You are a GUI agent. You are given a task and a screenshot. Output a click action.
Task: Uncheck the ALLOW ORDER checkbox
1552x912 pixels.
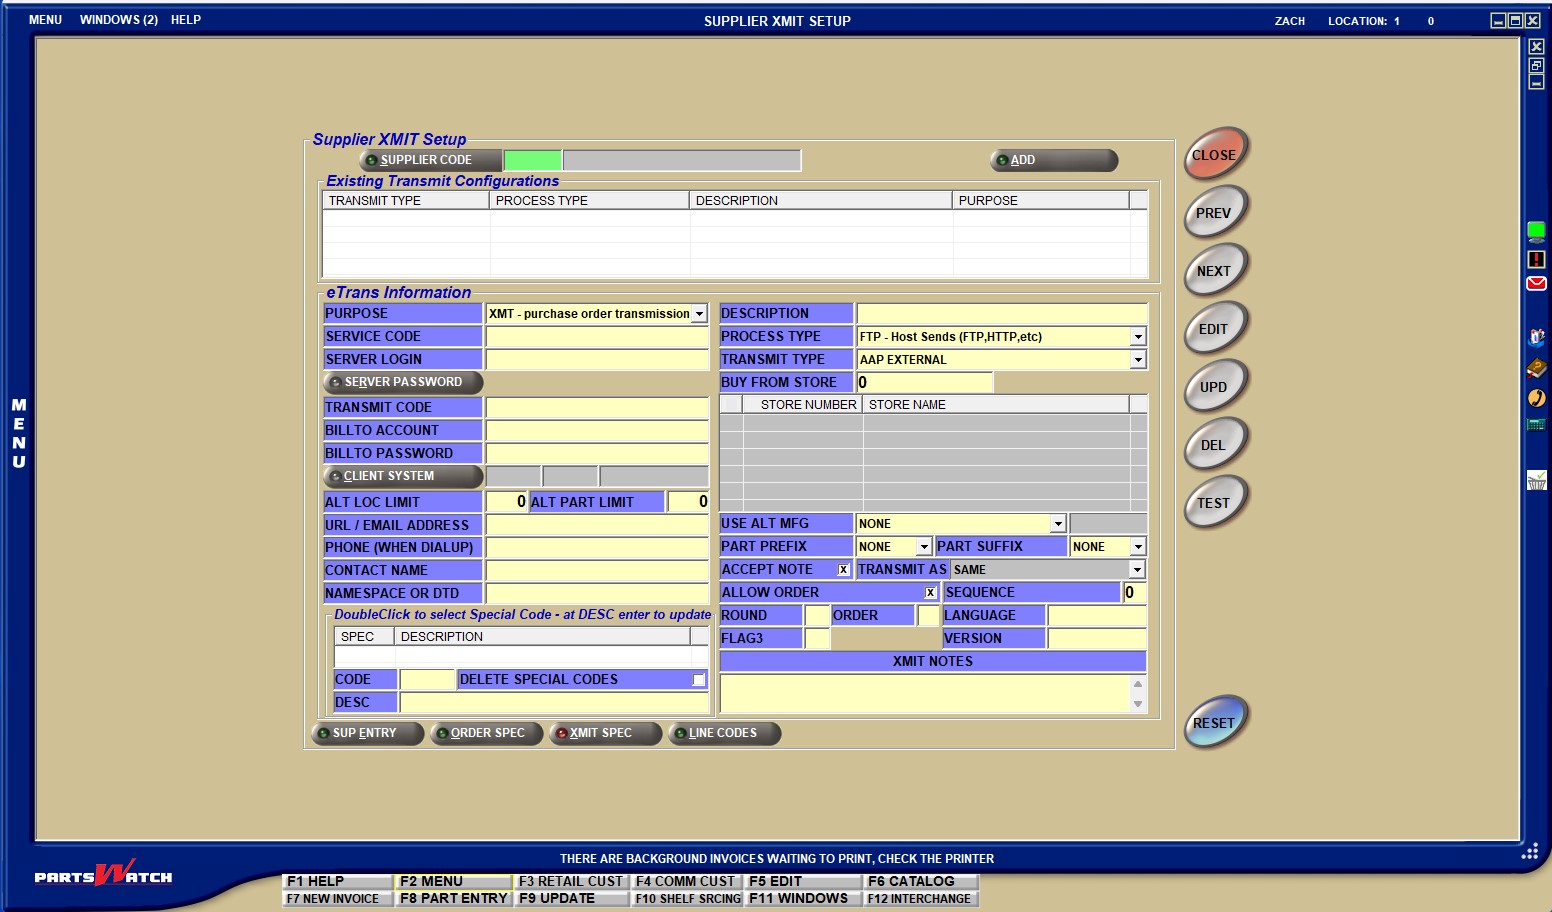click(930, 593)
